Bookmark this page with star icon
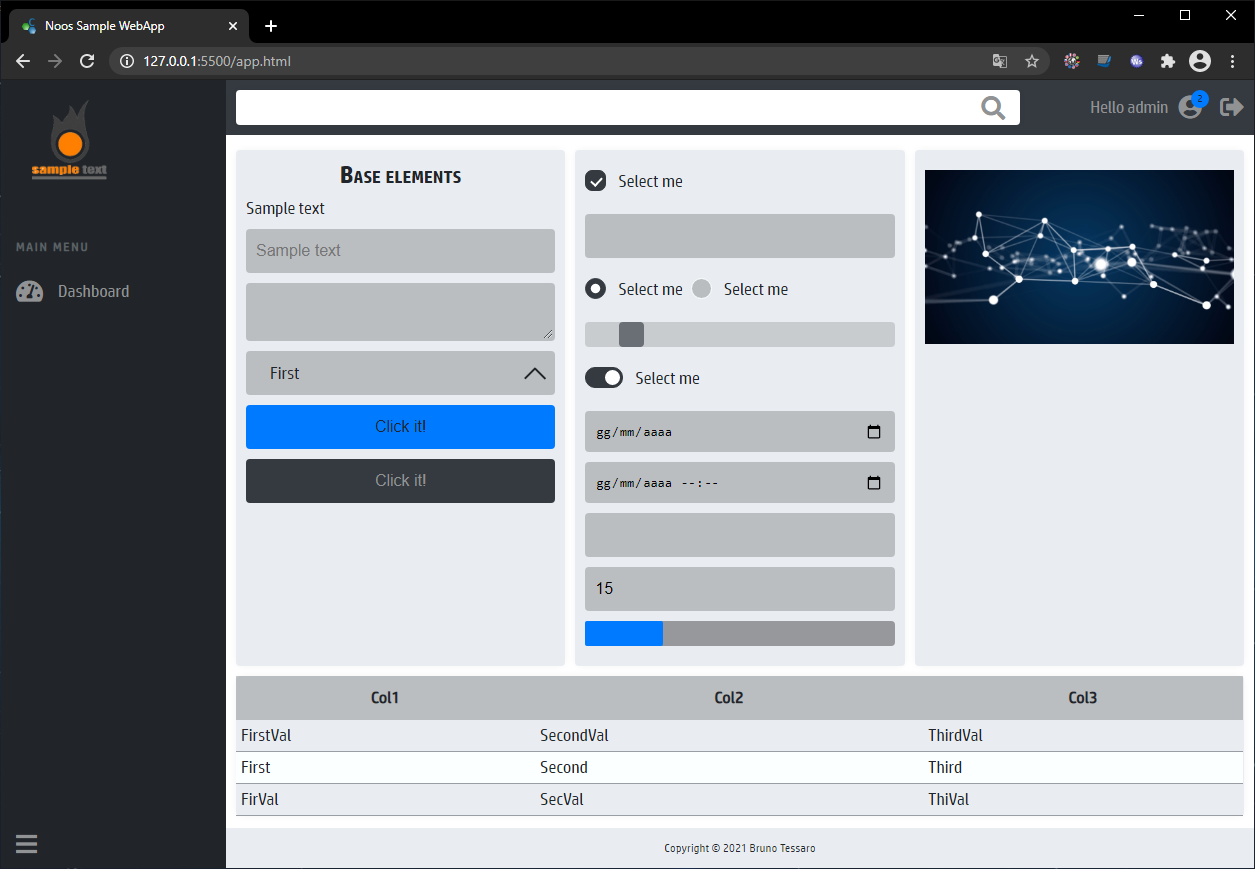Image resolution: width=1255 pixels, height=869 pixels. click(1032, 61)
